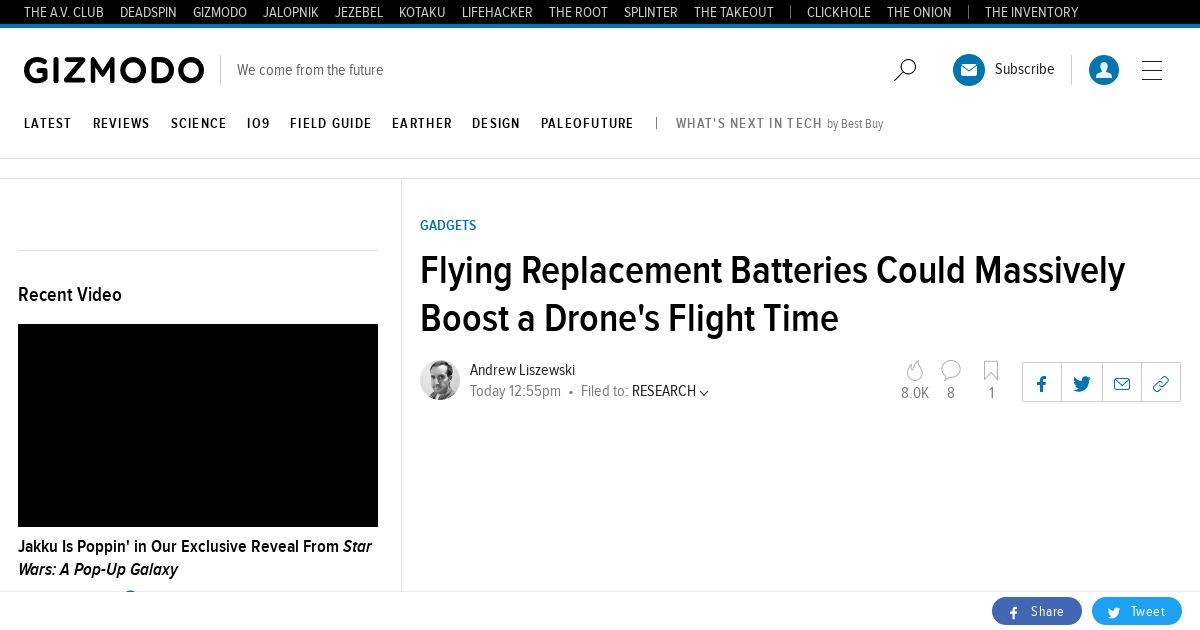Click Gizmodo in the top network bar
This screenshot has height=630, width=1200.
(220, 12)
